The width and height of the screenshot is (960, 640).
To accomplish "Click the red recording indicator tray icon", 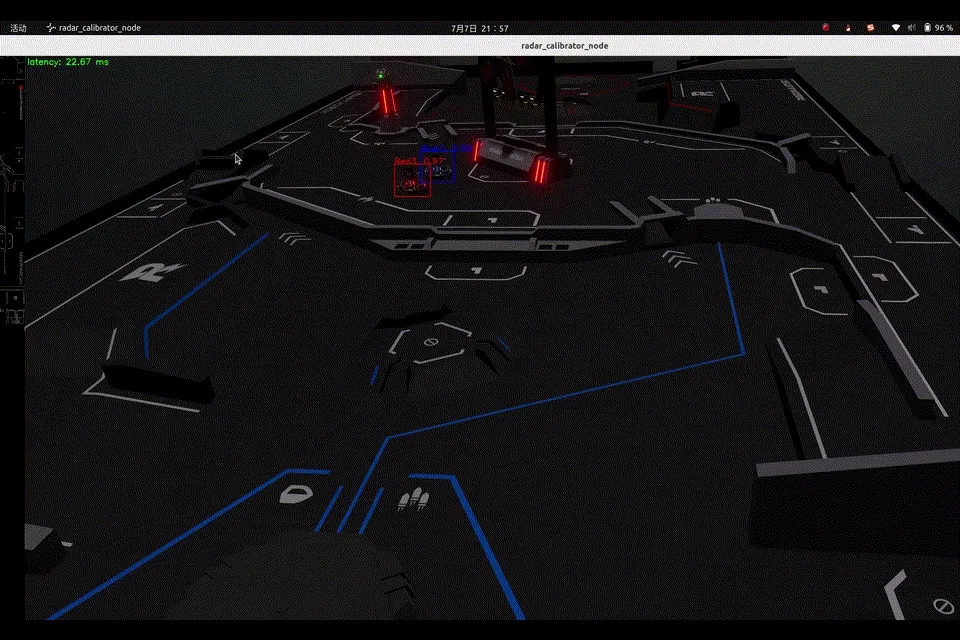I will click(x=826, y=28).
